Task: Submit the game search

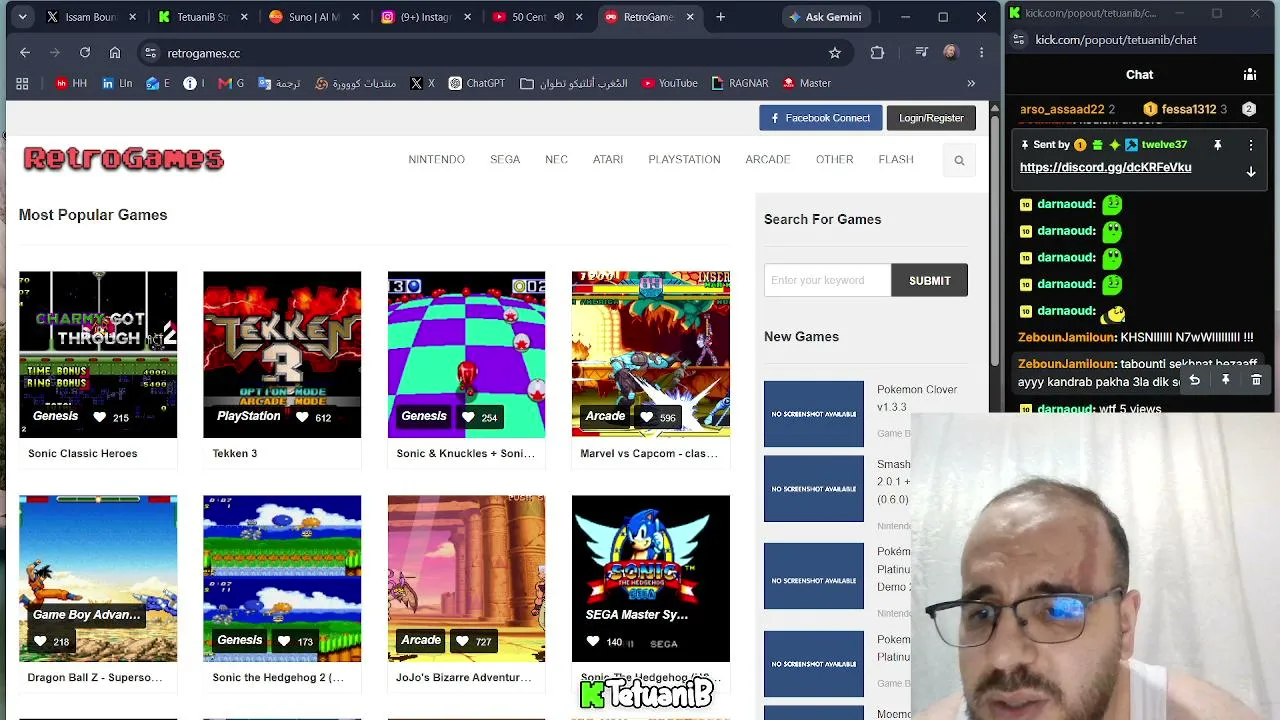Action: coord(930,280)
